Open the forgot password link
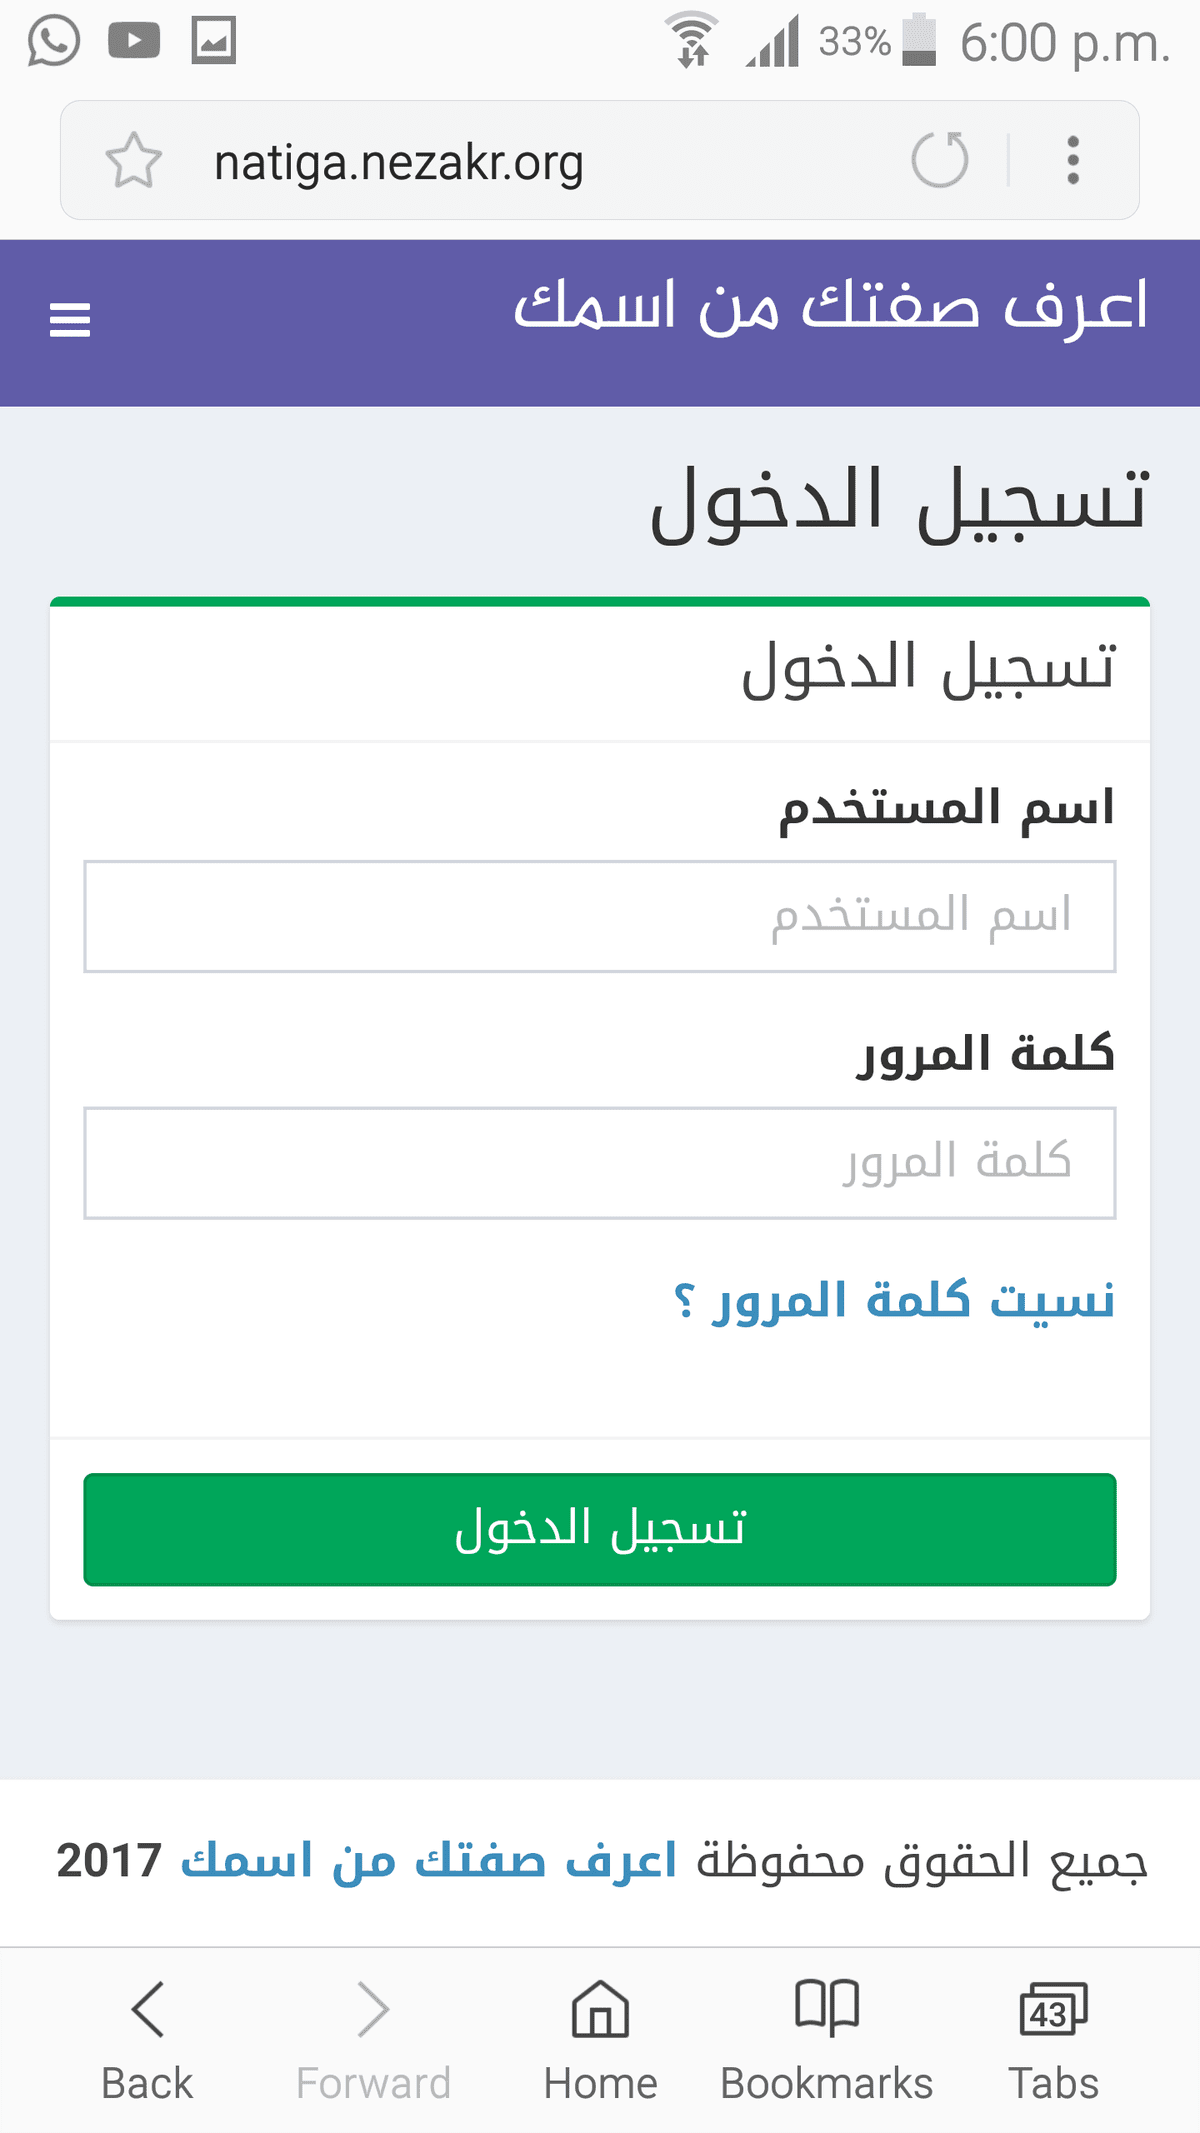The height and width of the screenshot is (2133, 1200). point(894,1301)
